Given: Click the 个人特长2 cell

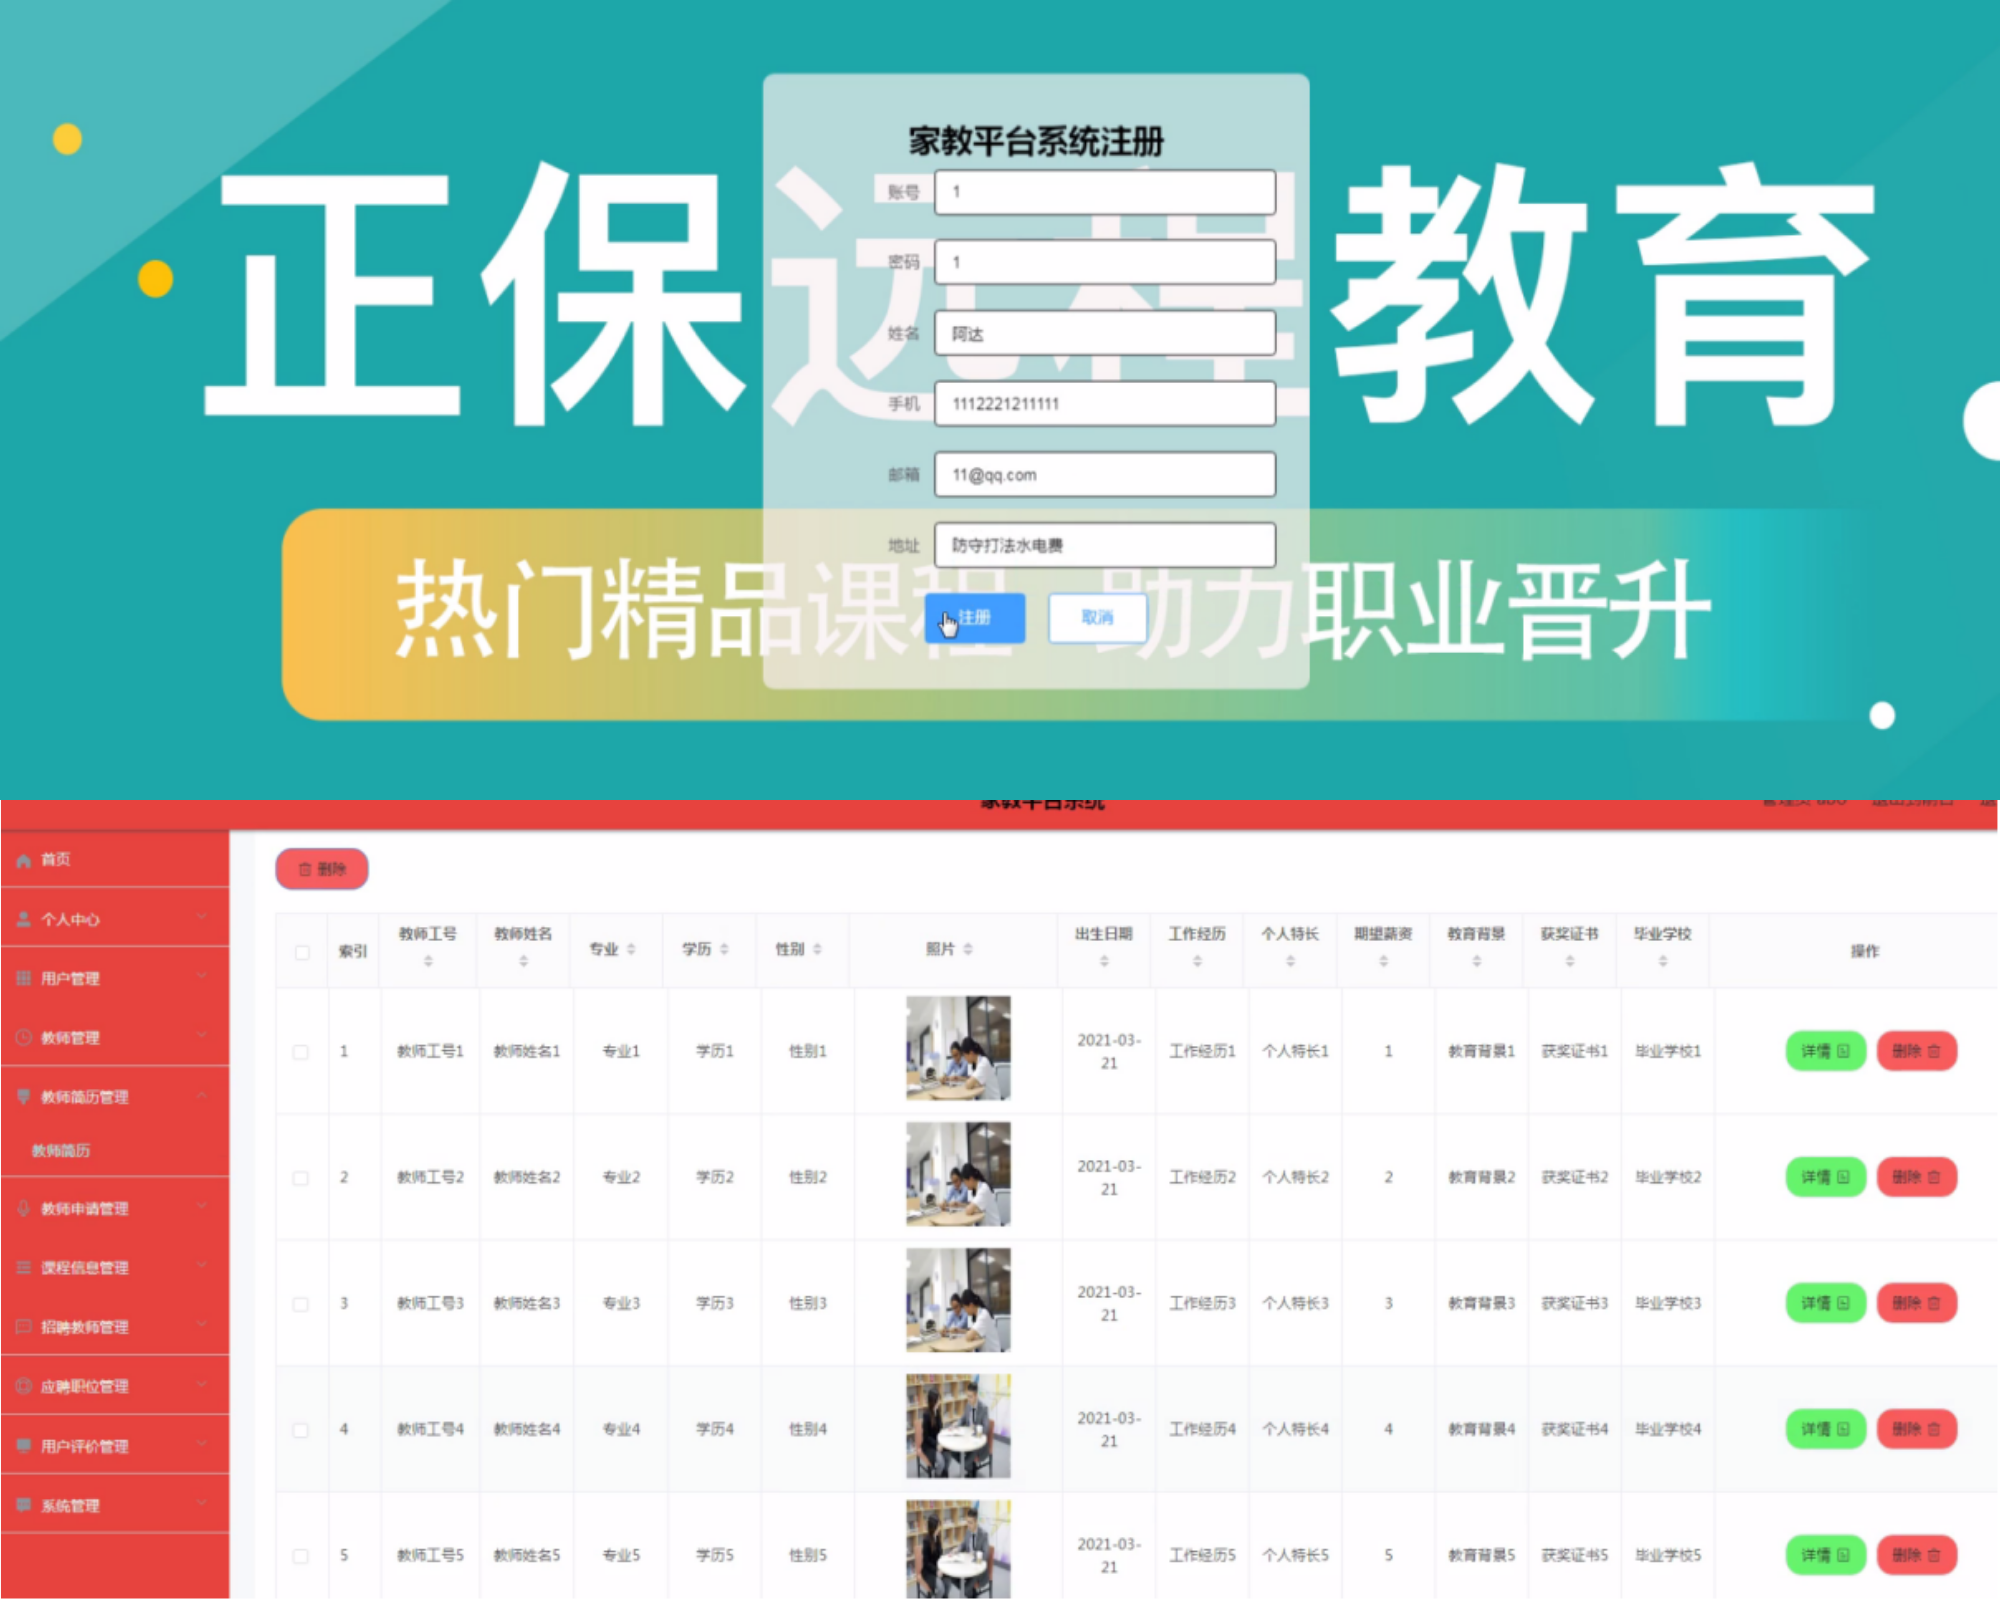Looking at the screenshot, I should [1296, 1177].
